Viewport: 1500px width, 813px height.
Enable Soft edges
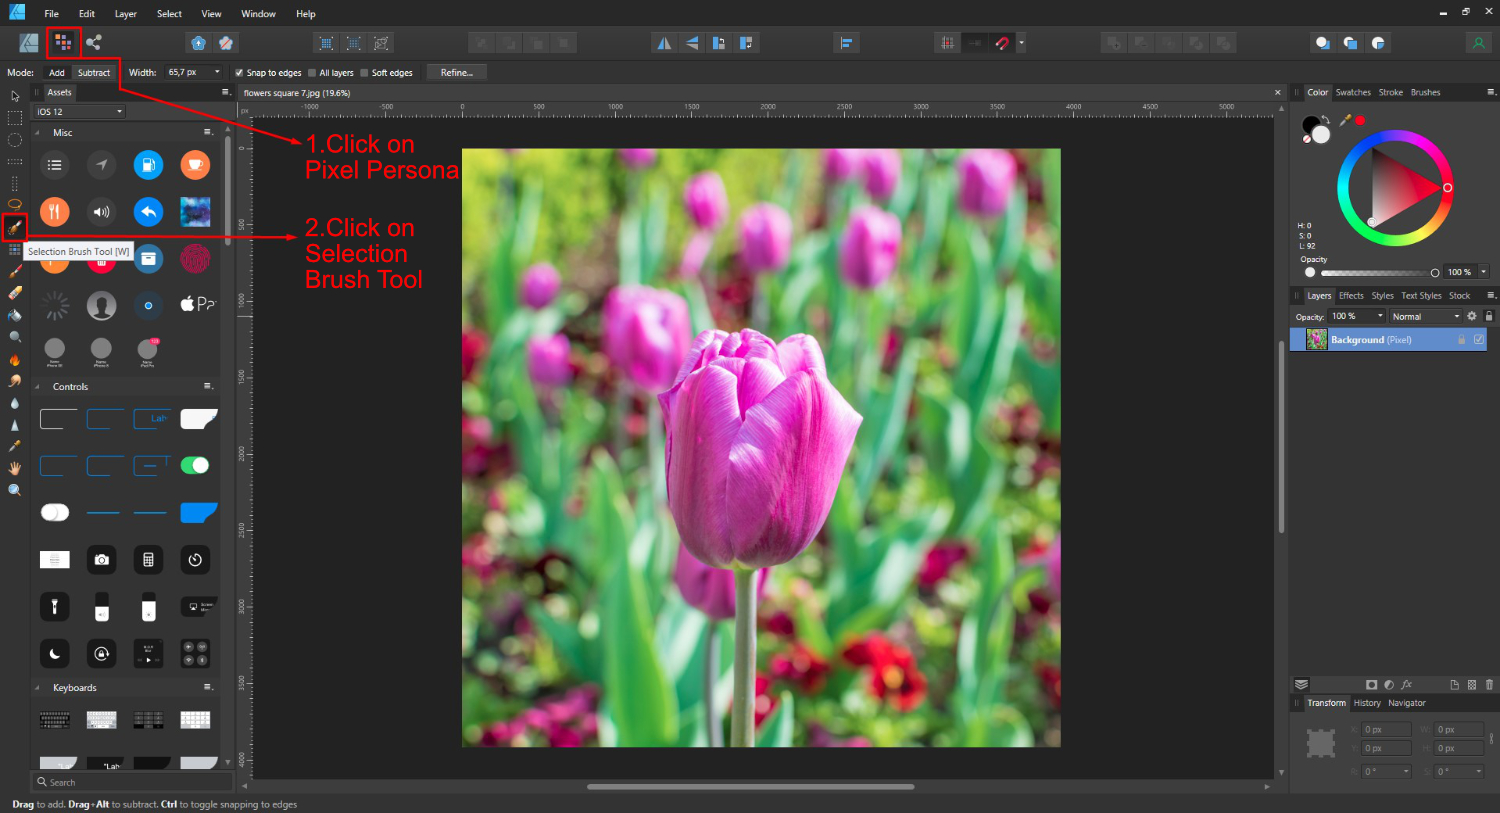(x=364, y=72)
